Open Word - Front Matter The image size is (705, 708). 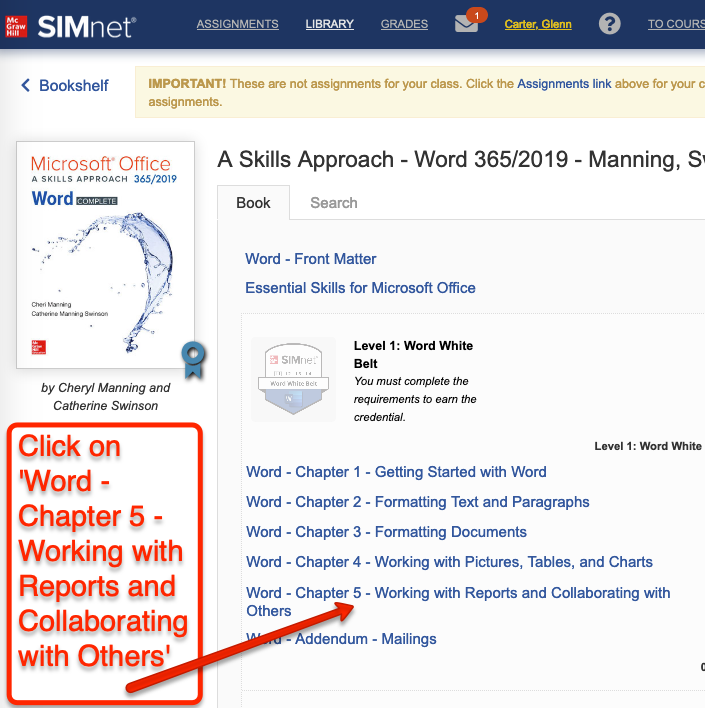311,259
